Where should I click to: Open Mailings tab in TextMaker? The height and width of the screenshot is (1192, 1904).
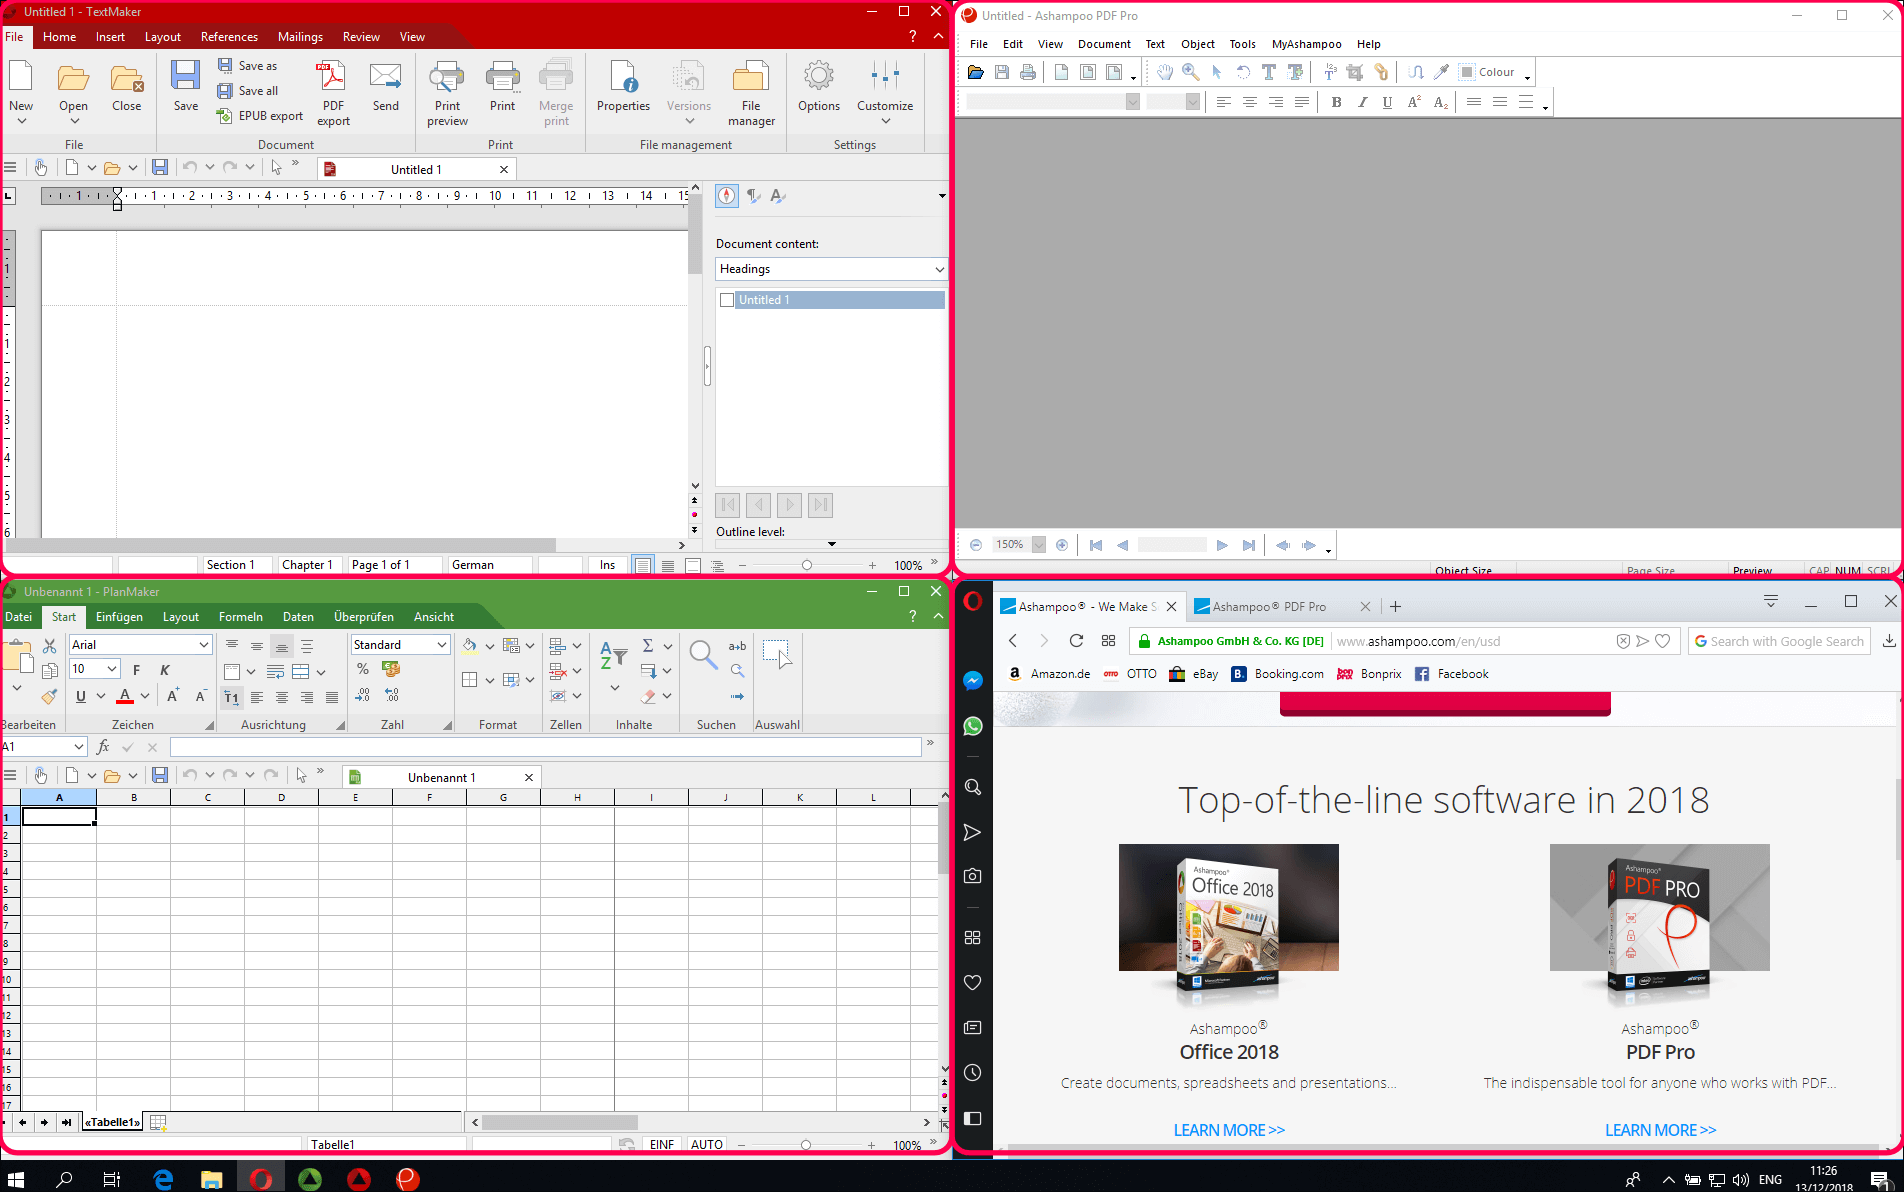300,37
